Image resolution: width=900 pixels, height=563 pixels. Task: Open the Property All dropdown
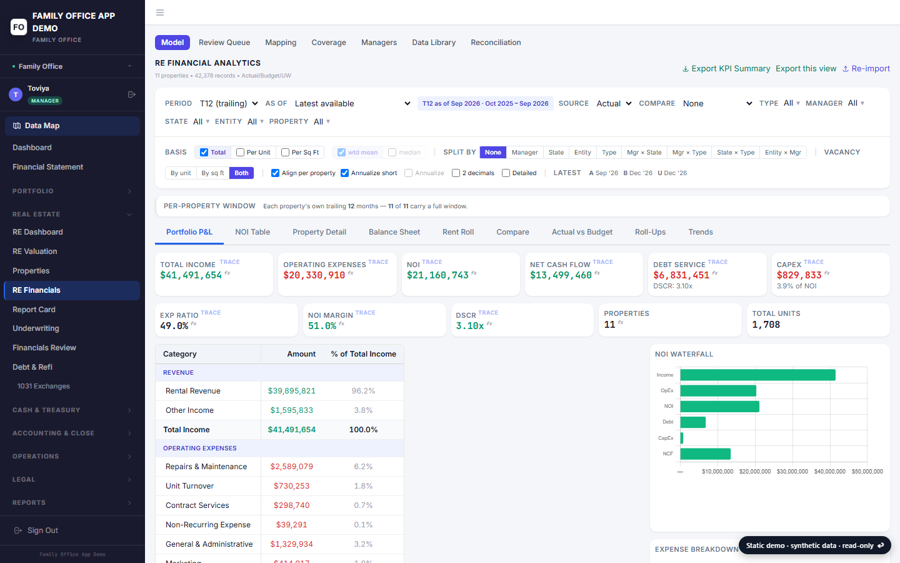[x=322, y=122]
